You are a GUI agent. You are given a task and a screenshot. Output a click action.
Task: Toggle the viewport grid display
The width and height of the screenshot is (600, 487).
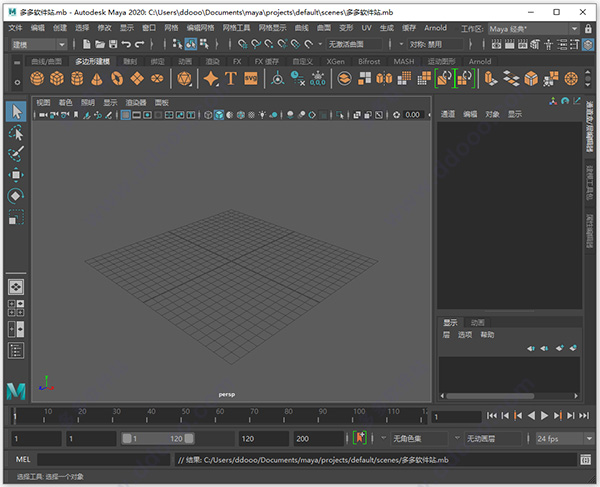(x=124, y=116)
